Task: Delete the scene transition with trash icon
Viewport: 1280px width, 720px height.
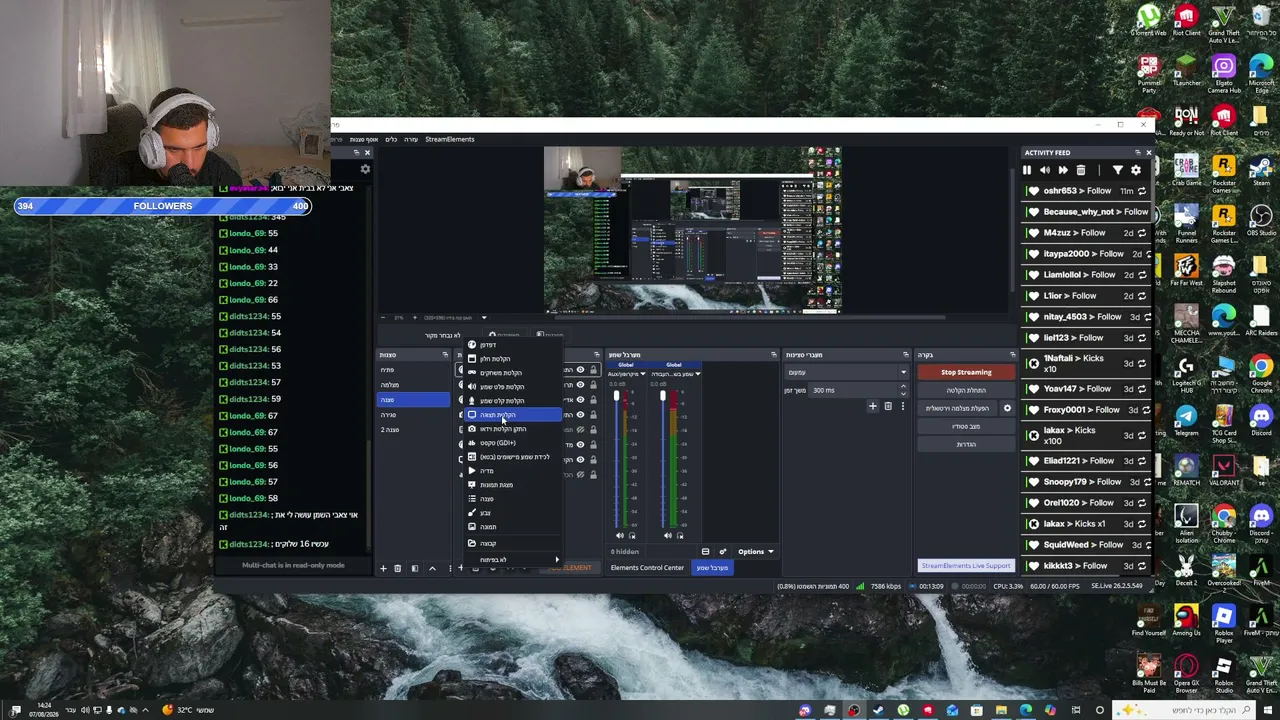Action: tap(887, 406)
